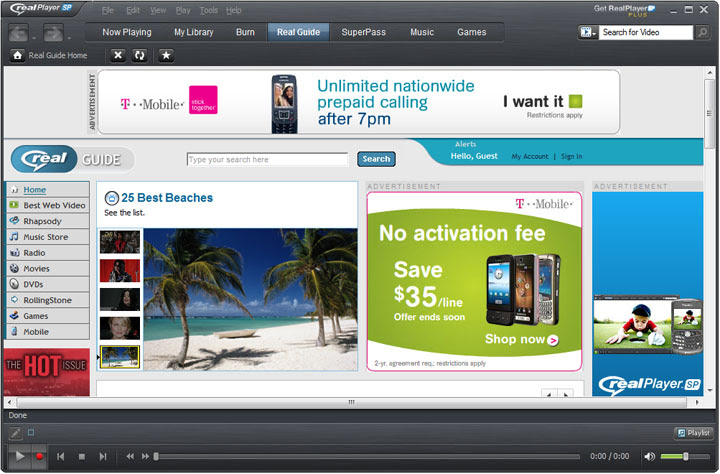Open the Real Guide Home house icon
720x474 pixels.
click(17, 56)
